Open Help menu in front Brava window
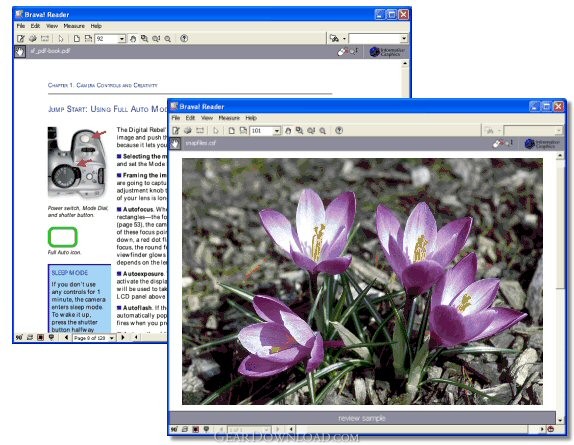Image resolution: width=574 pixels, height=445 pixels. pyautogui.click(x=251, y=118)
